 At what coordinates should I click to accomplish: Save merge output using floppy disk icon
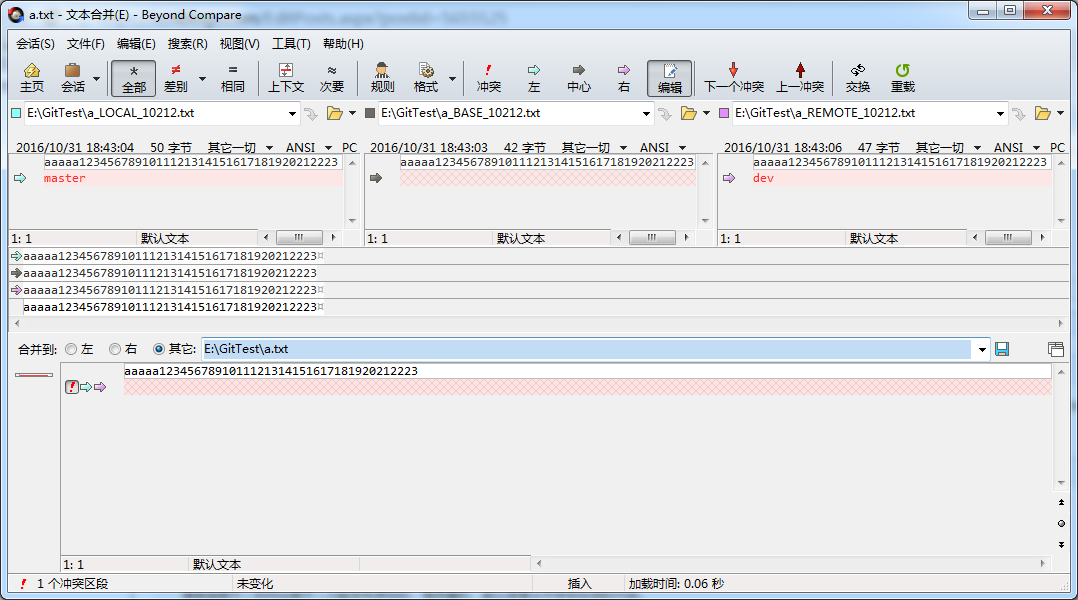point(1002,349)
